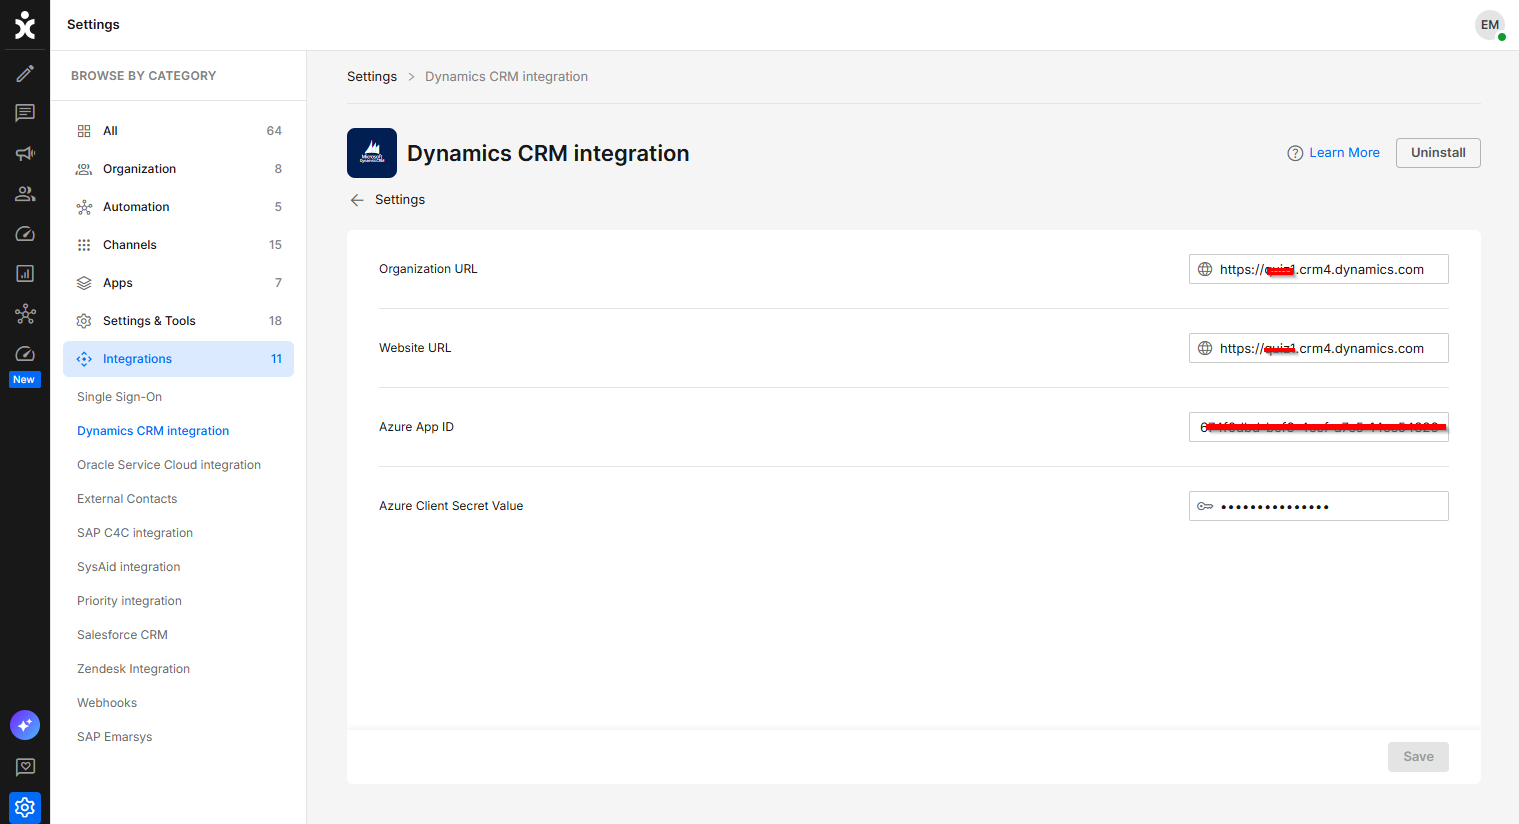This screenshot has width=1519, height=824.
Task: Focus the Azure Client Secret Value field
Action: pyautogui.click(x=1319, y=506)
